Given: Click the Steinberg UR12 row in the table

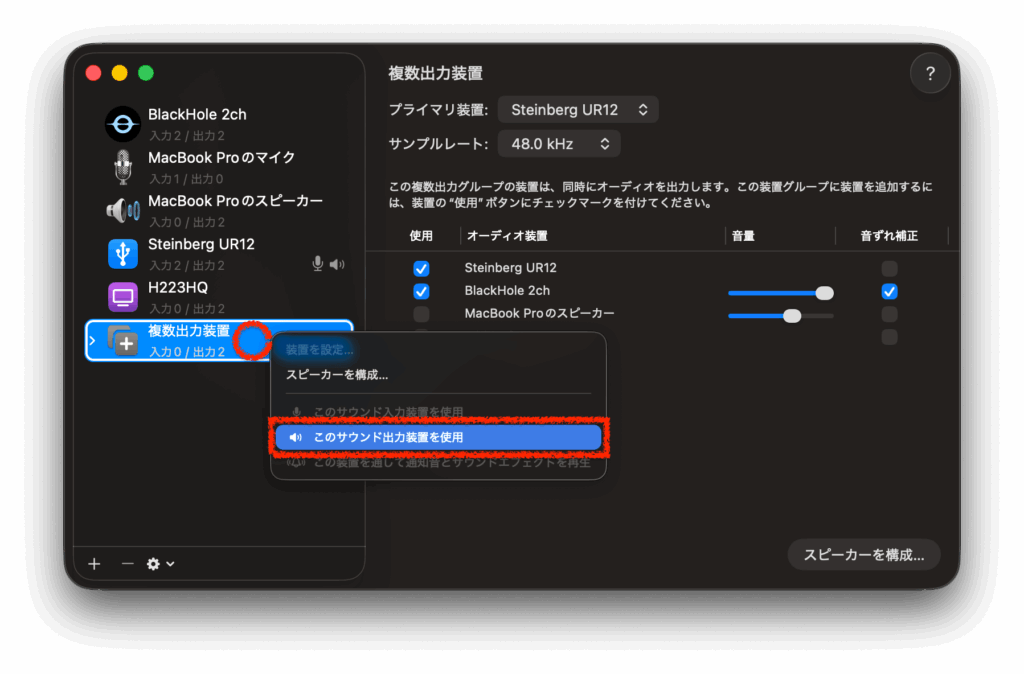Looking at the screenshot, I should (511, 268).
